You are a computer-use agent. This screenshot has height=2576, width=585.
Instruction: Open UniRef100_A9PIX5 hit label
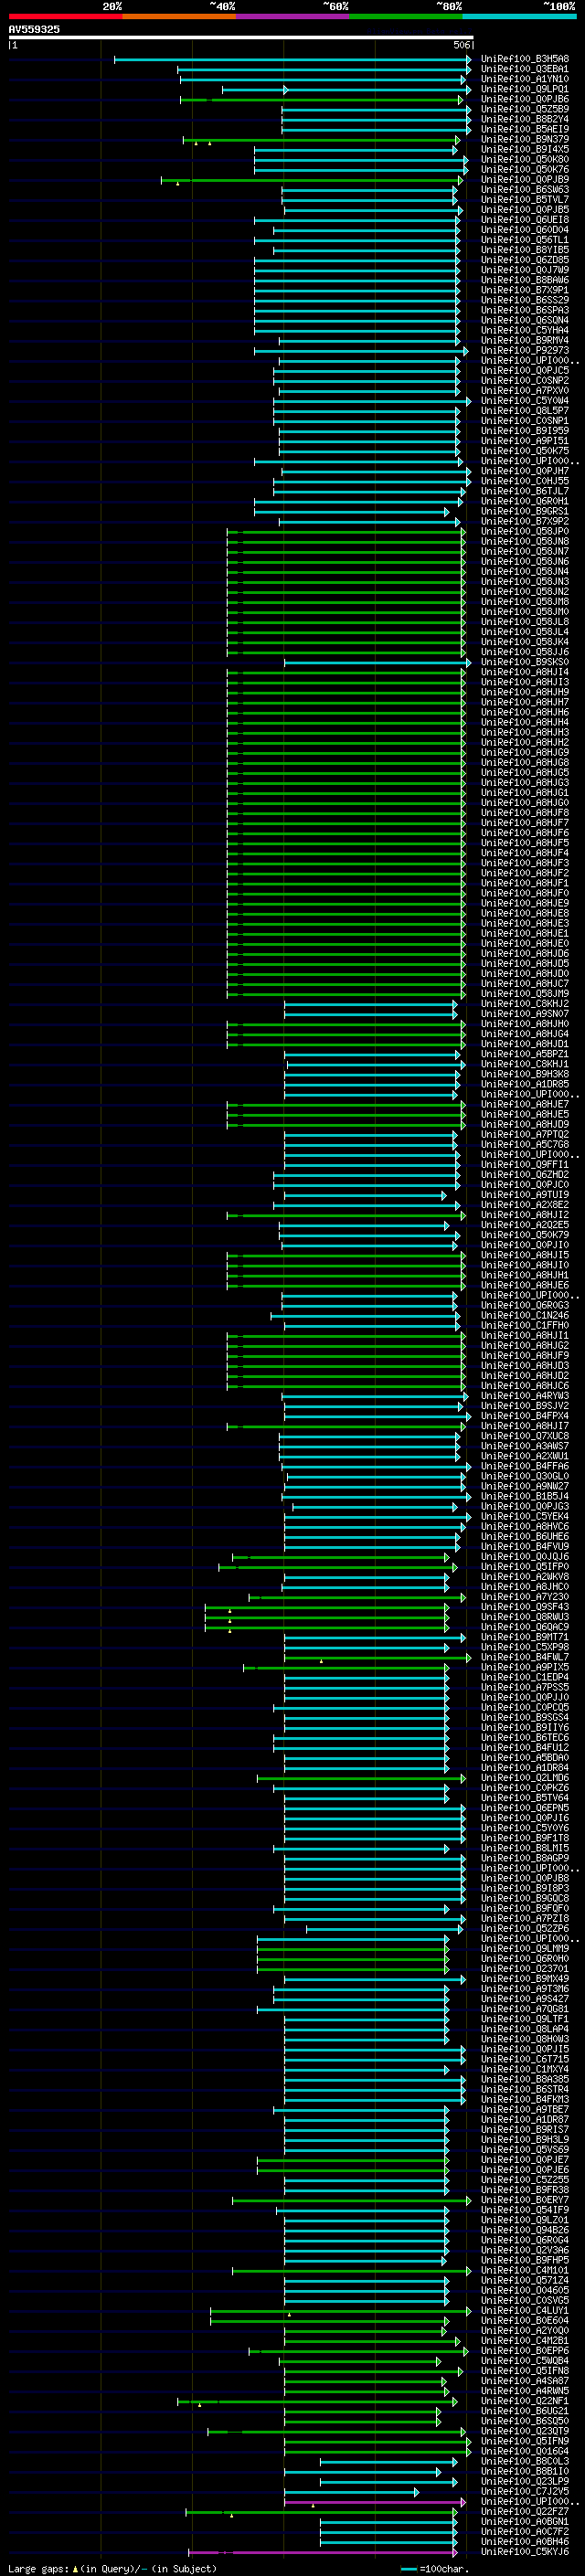(x=525, y=1667)
